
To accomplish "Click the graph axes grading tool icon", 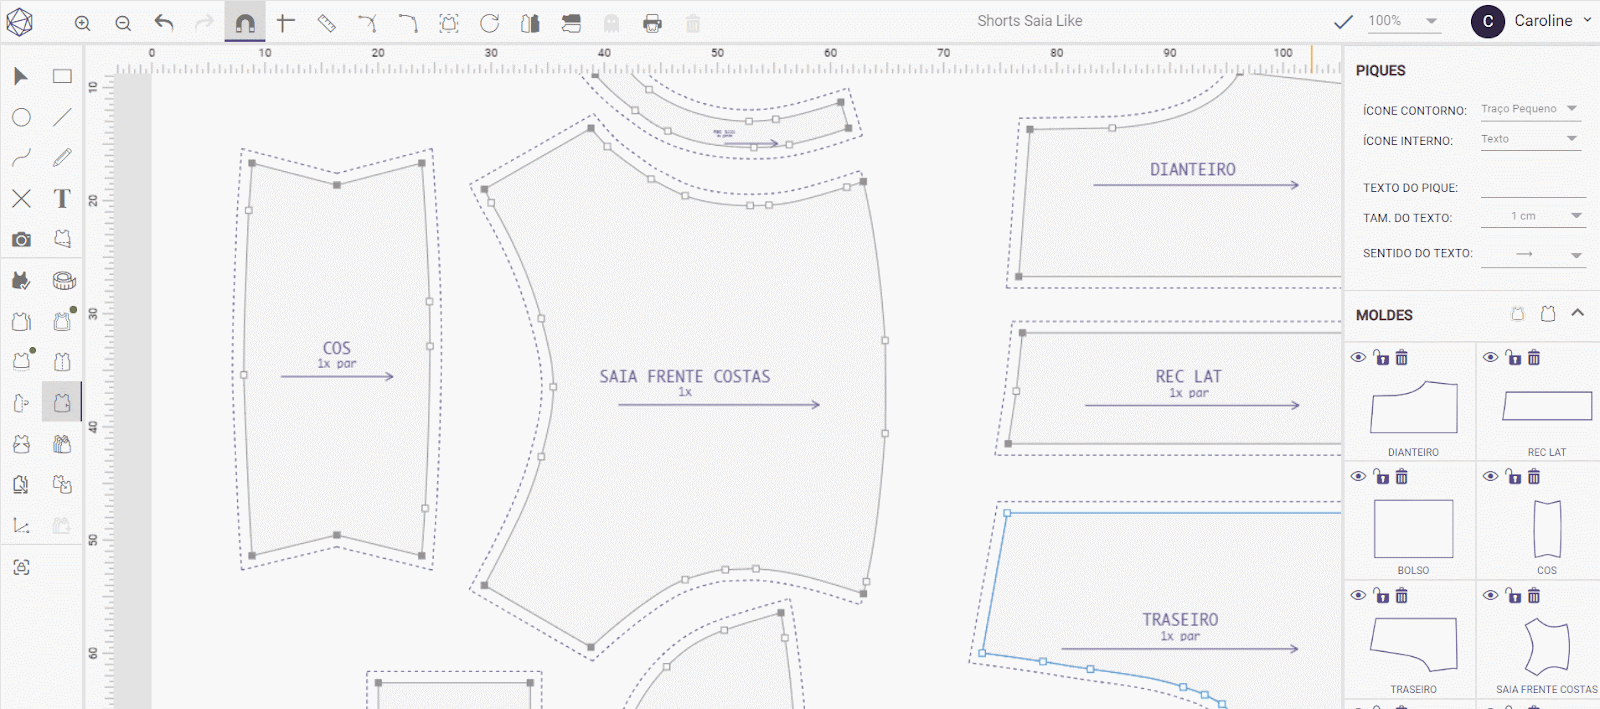I will 21,525.
